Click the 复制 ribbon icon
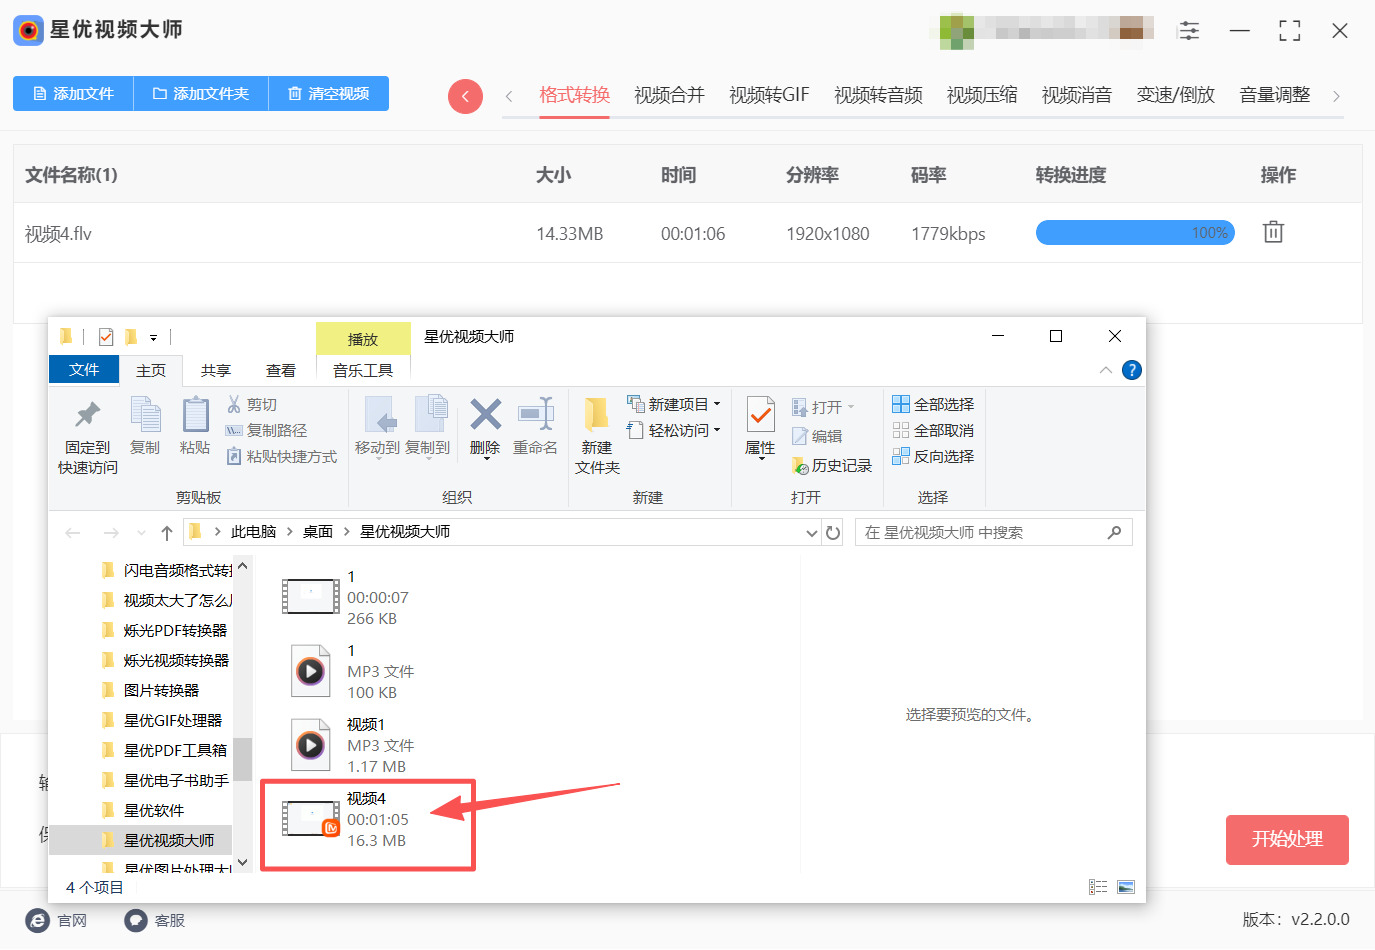Viewport: 1375px width, 950px height. [145, 414]
